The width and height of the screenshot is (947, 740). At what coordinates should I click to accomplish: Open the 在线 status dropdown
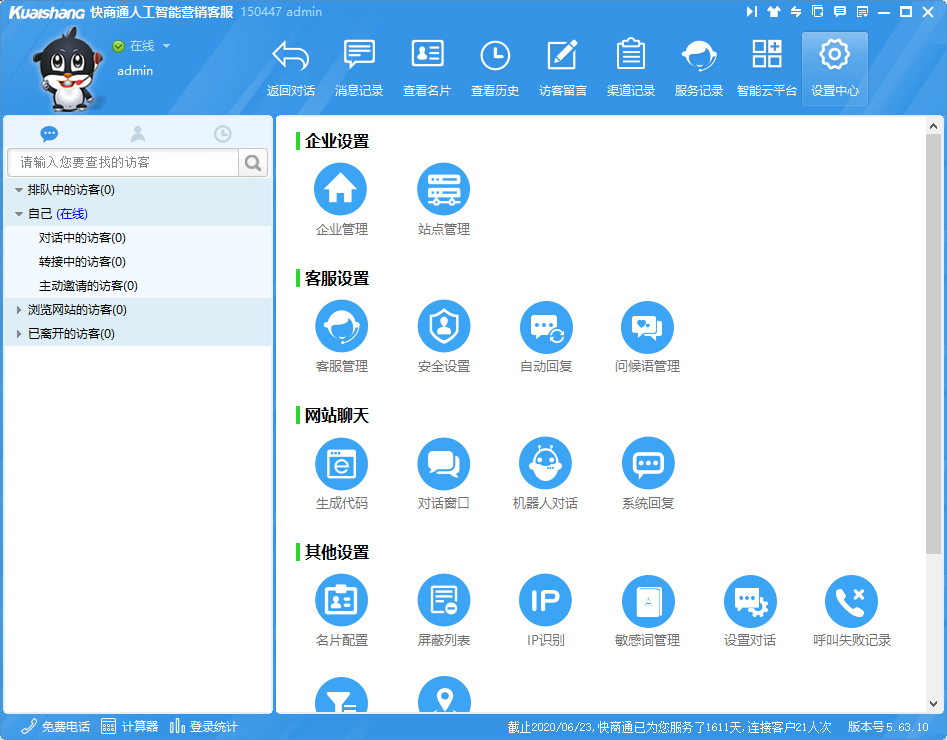[166, 46]
